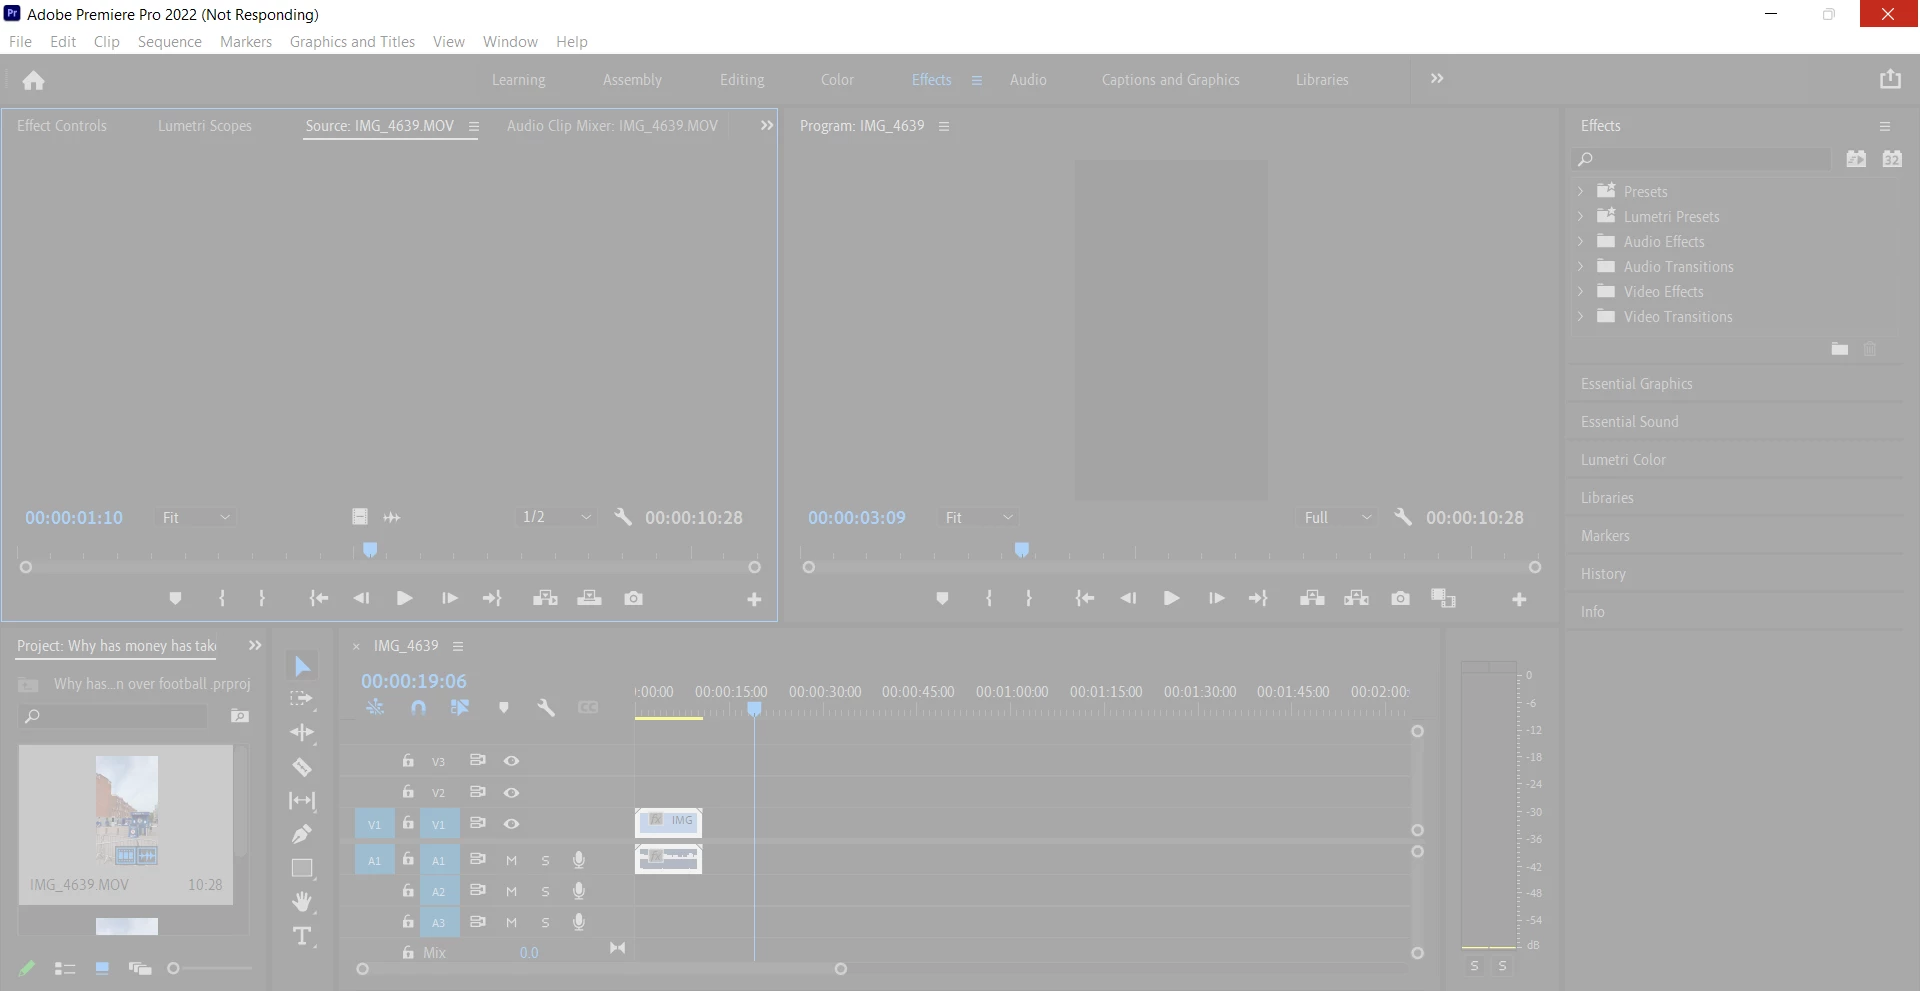Select the Selection tool arrow
Screen dimensions: 1920x991
(302, 667)
